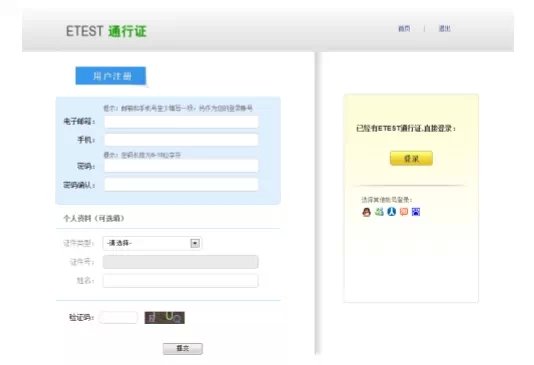This screenshot has height=365, width=534.
Task: Open the 用户注册 tab
Action: (111, 76)
